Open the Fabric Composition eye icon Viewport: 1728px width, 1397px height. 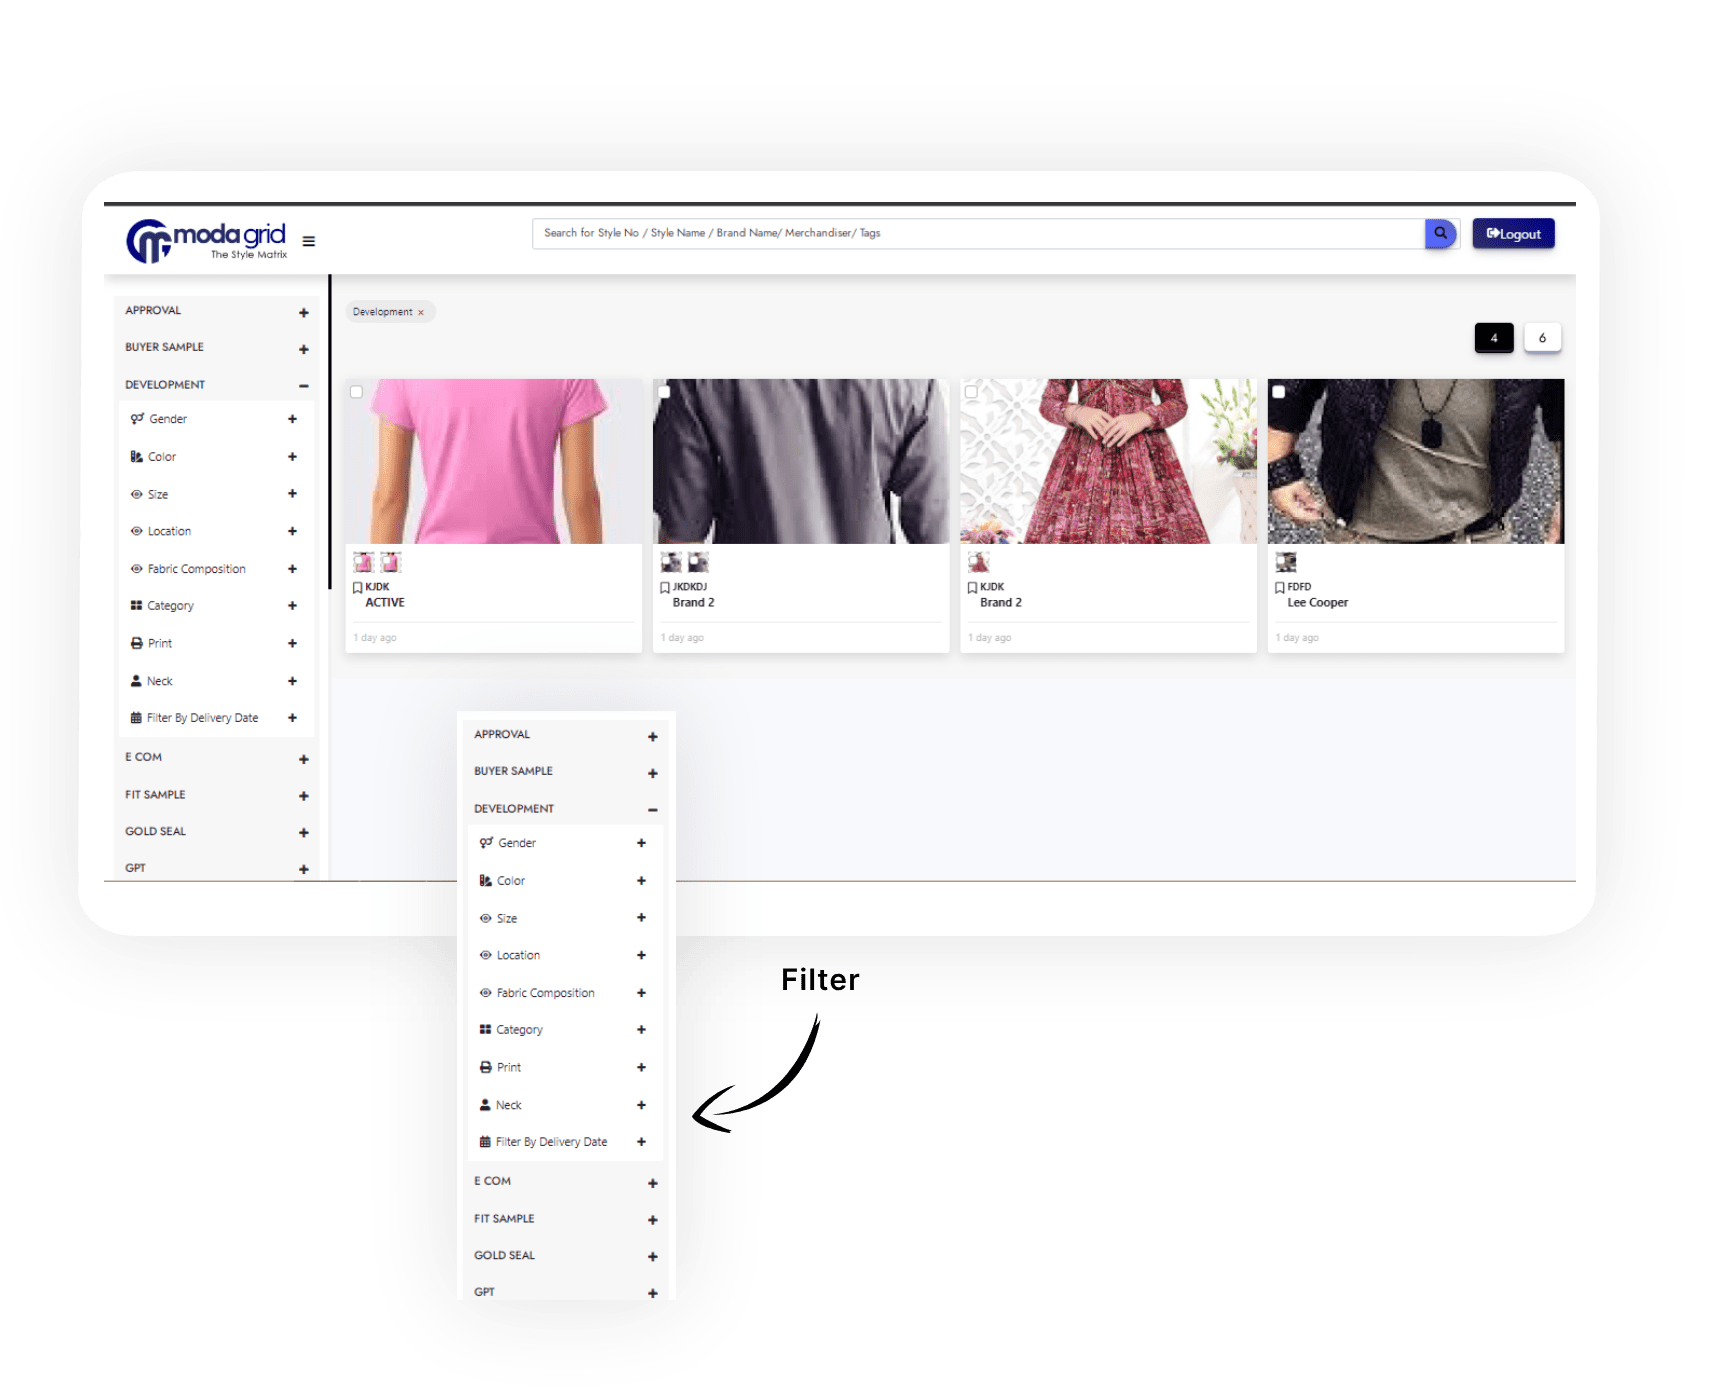click(x=137, y=568)
